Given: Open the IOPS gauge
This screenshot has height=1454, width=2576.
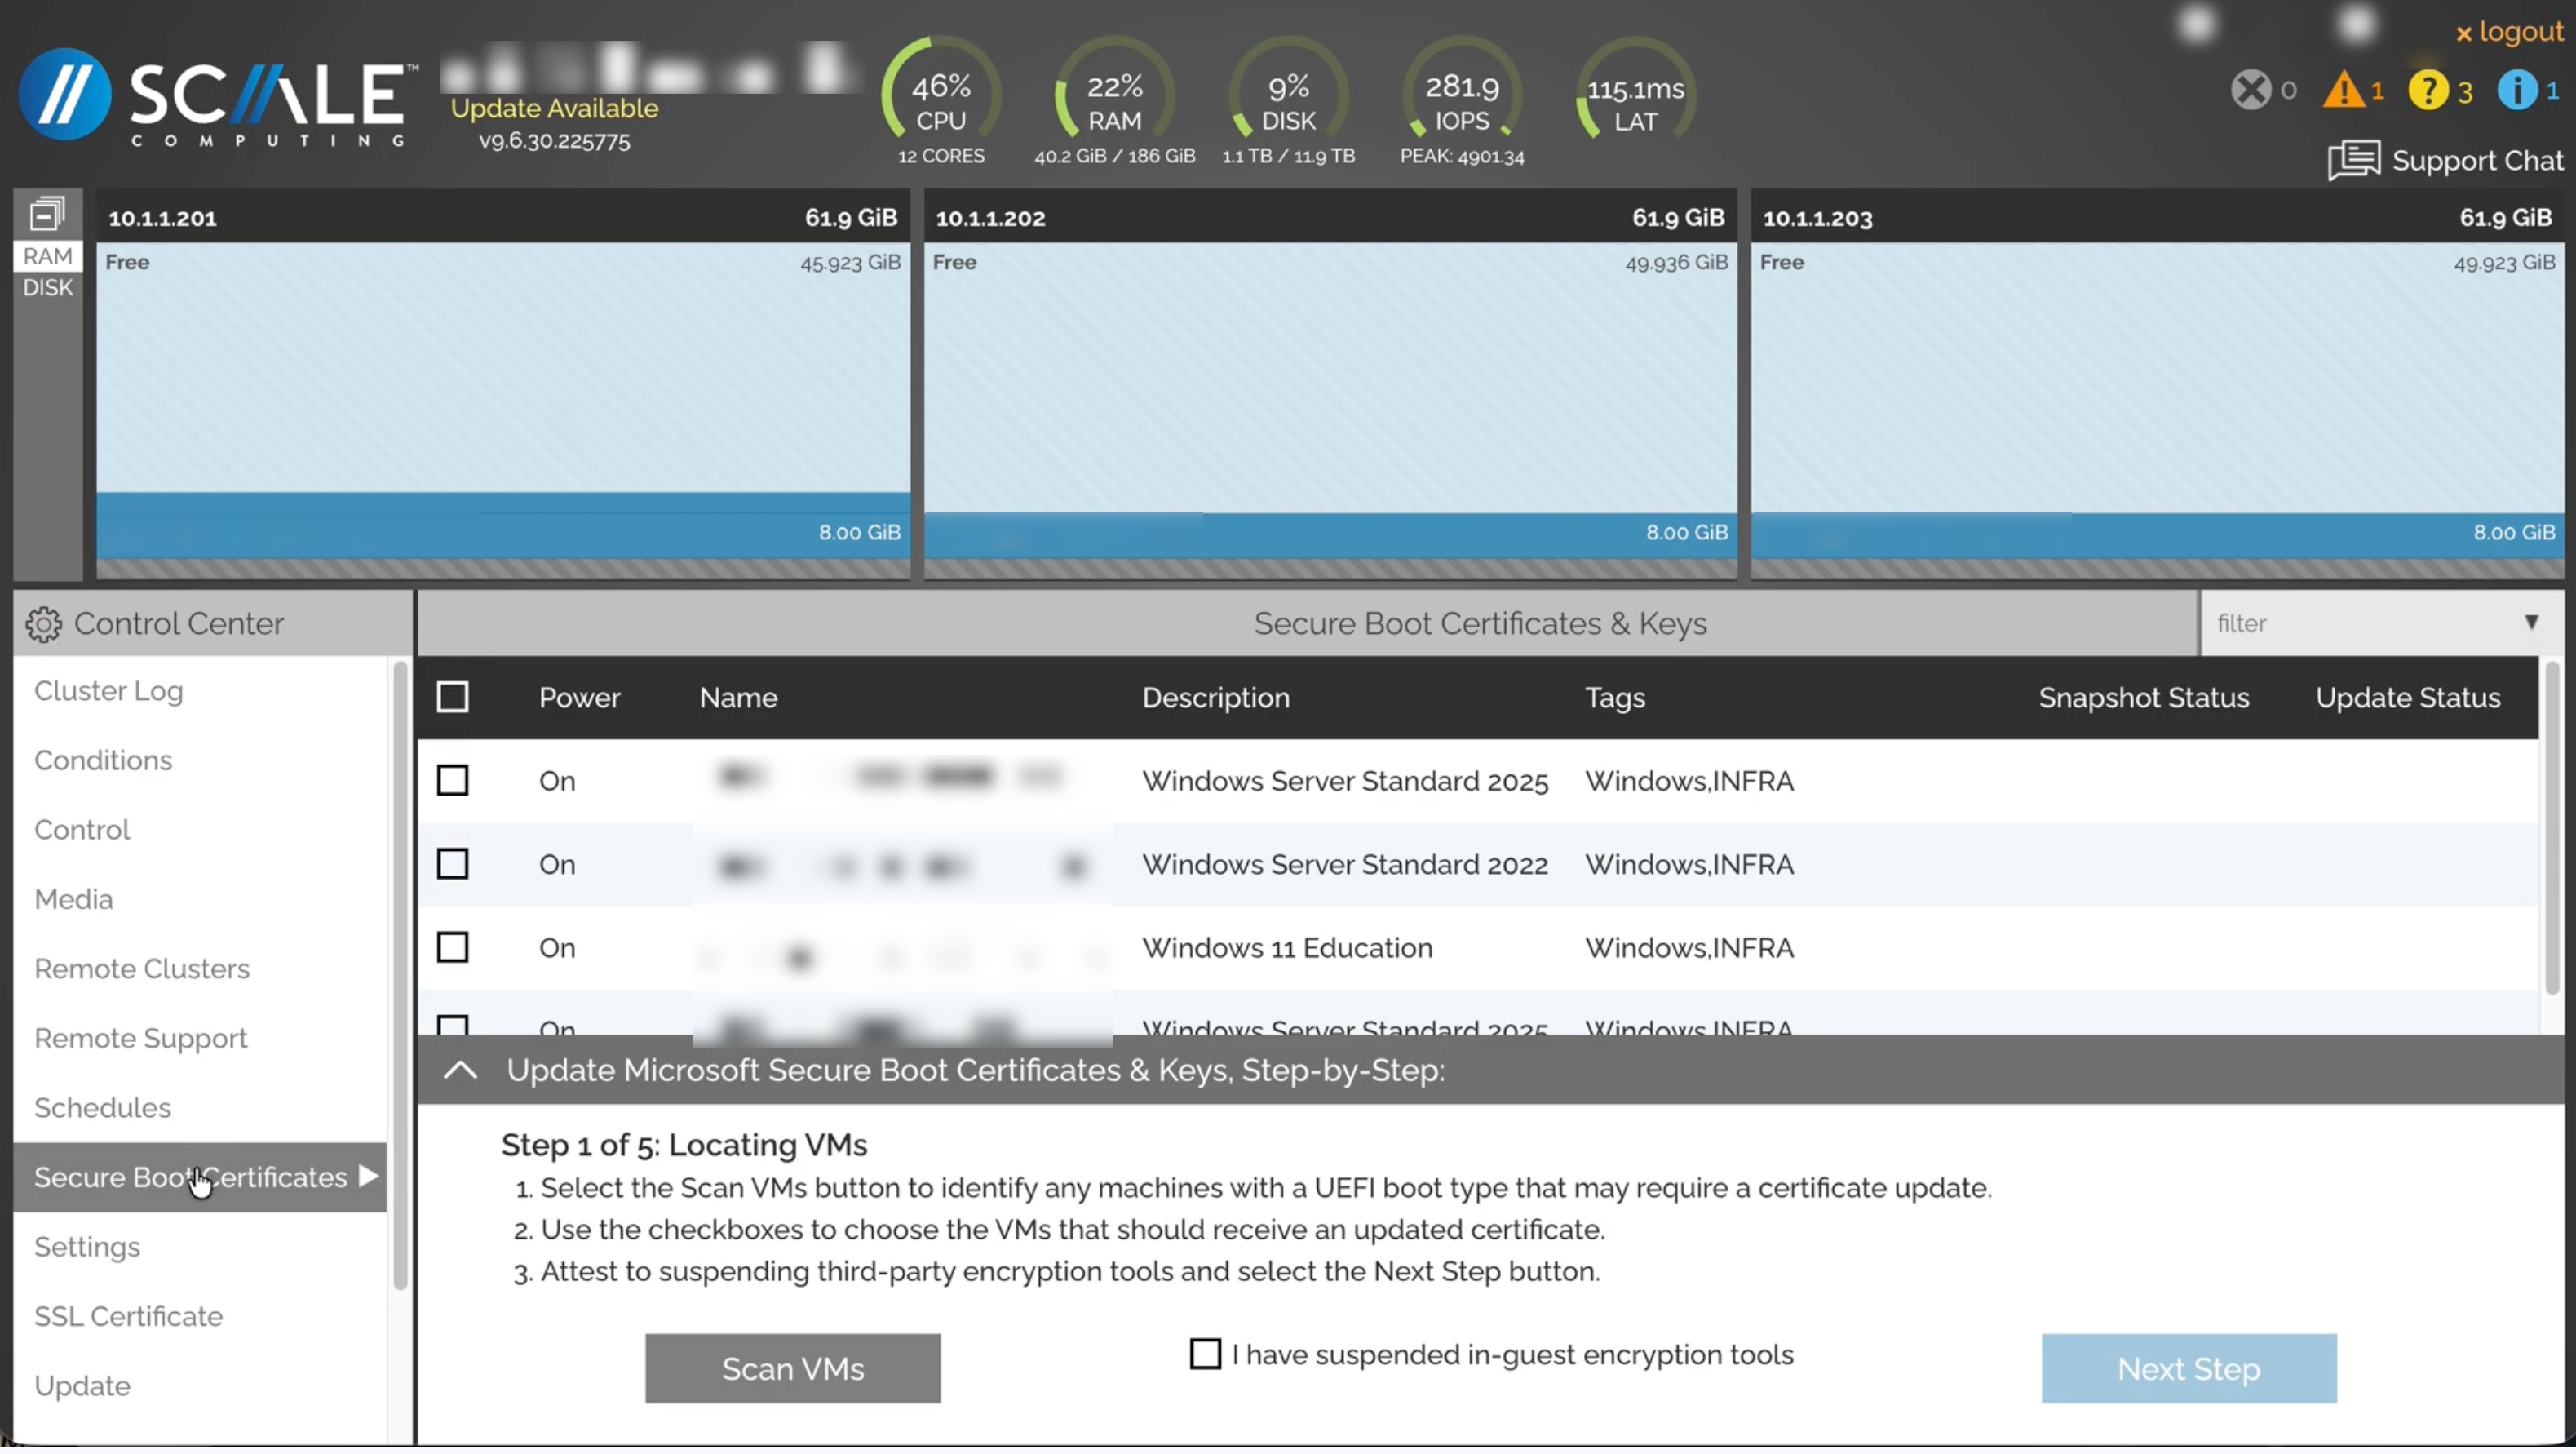Looking at the screenshot, I should tap(1462, 101).
